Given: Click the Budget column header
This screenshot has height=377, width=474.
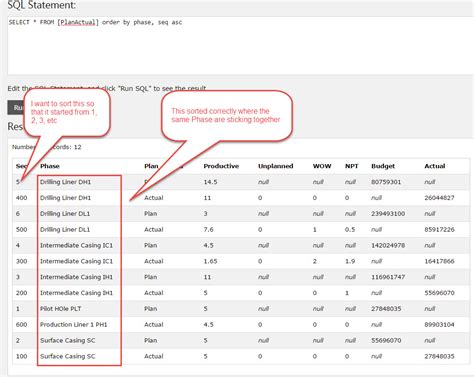Looking at the screenshot, I should 383,166.
